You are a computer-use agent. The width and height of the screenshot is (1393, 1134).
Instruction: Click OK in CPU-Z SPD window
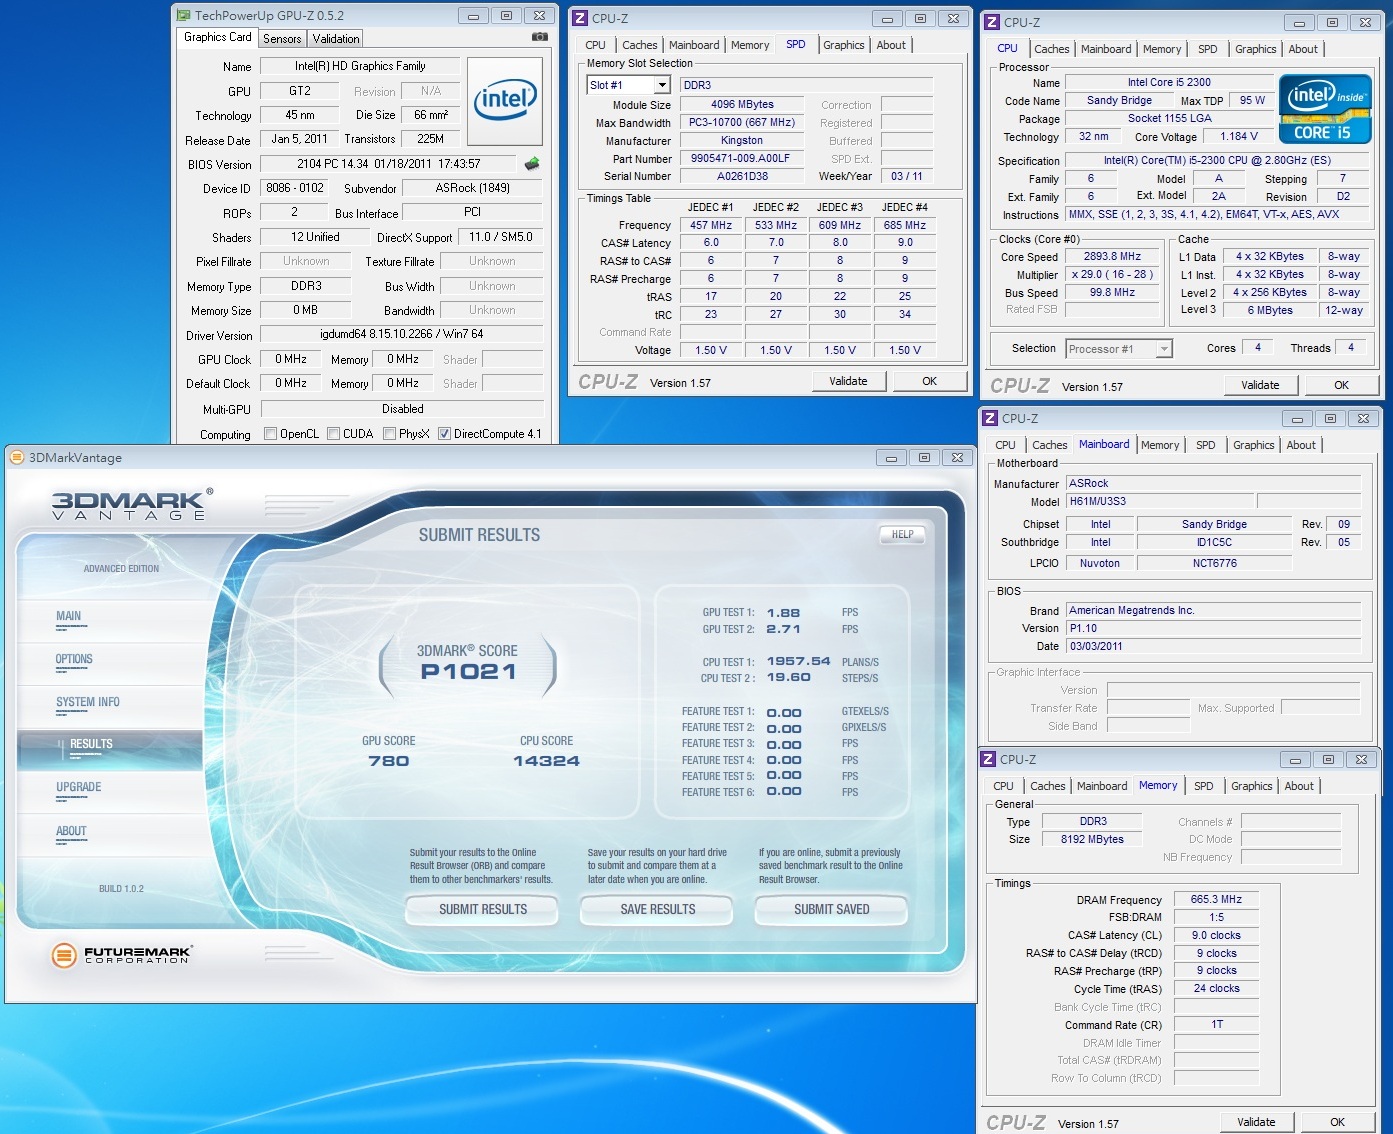pyautogui.click(x=930, y=381)
